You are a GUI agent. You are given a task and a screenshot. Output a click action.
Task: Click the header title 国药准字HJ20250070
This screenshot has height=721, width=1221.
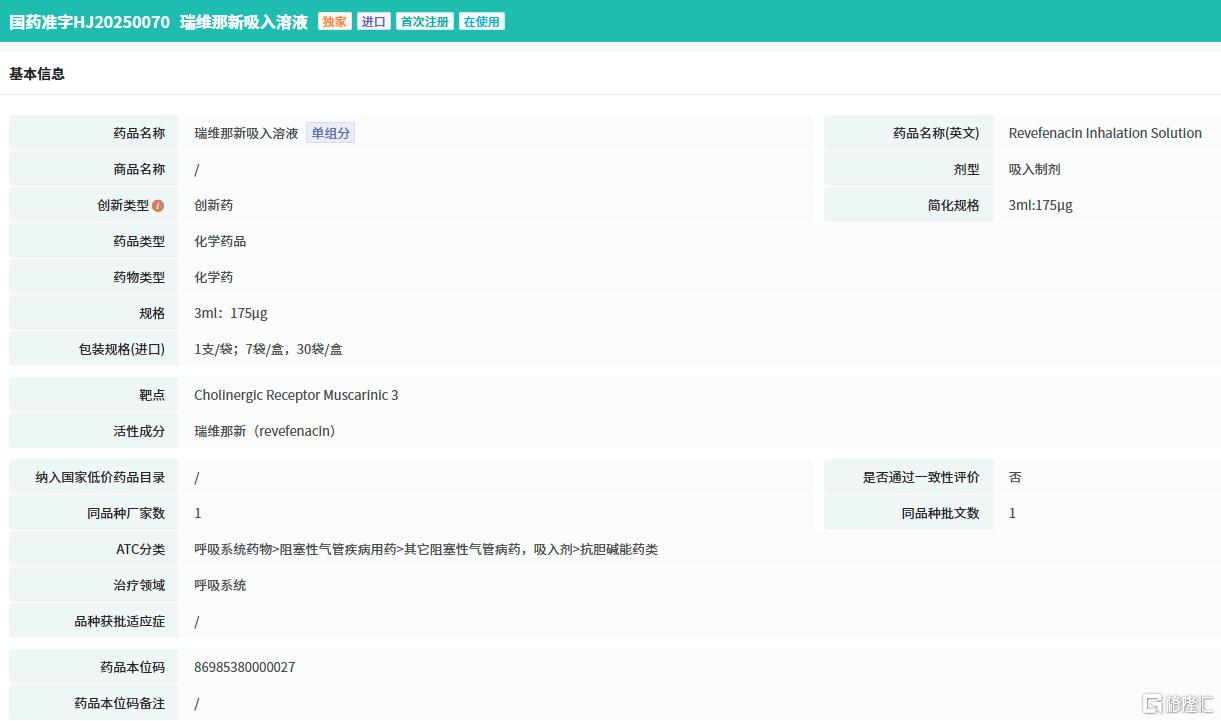(90, 22)
